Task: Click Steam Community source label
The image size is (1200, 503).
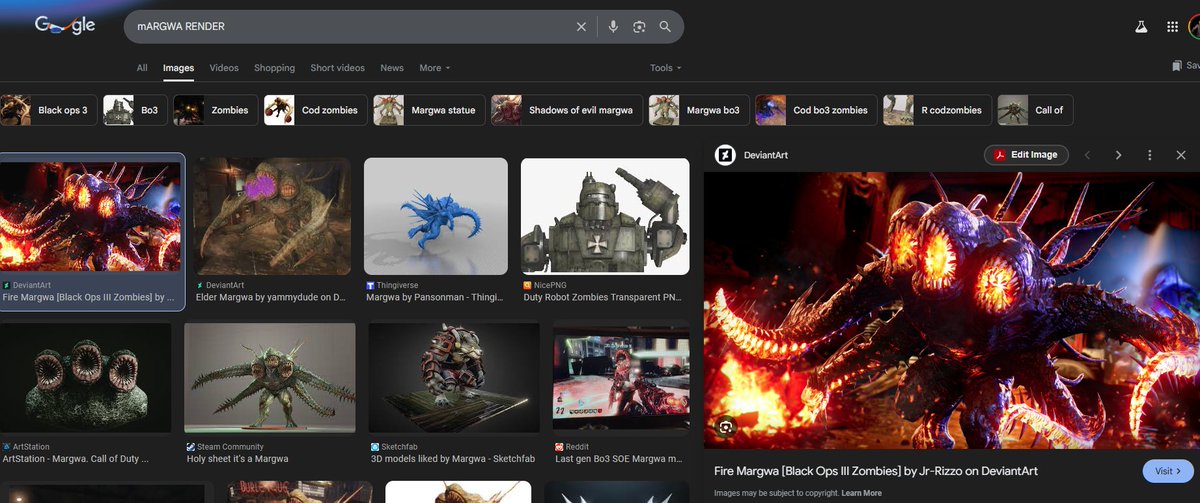Action: pos(231,447)
